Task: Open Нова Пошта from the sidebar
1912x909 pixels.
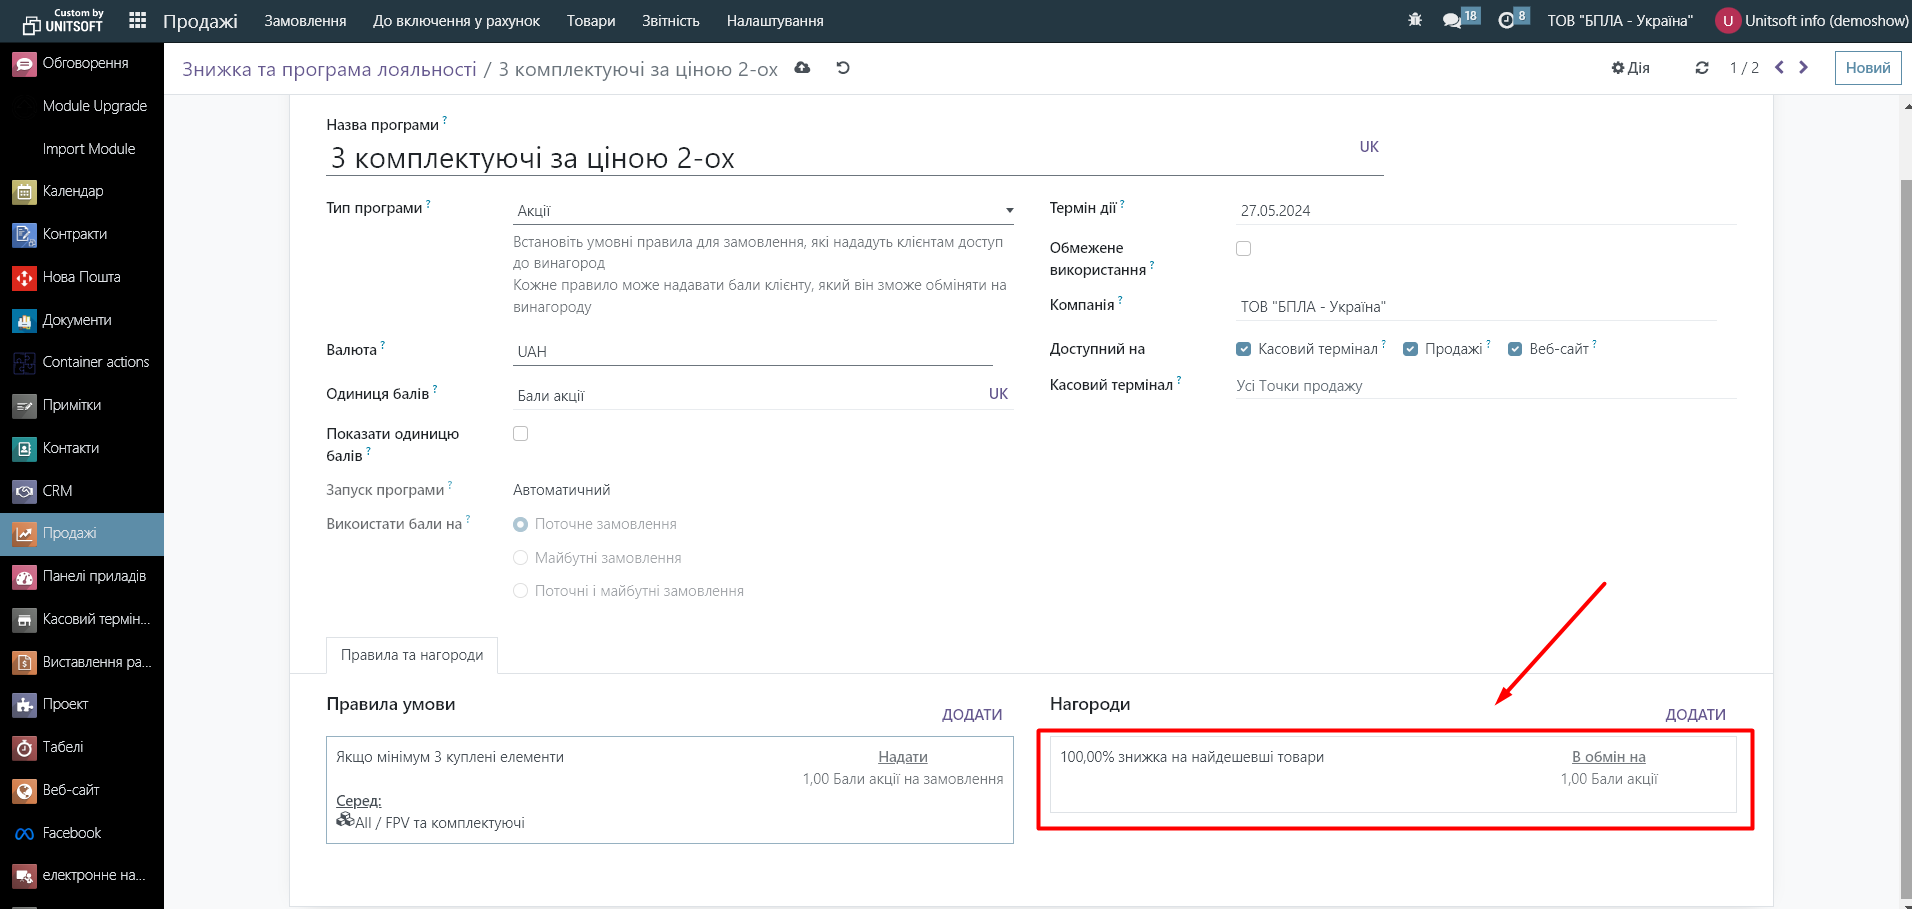Action: point(81,277)
